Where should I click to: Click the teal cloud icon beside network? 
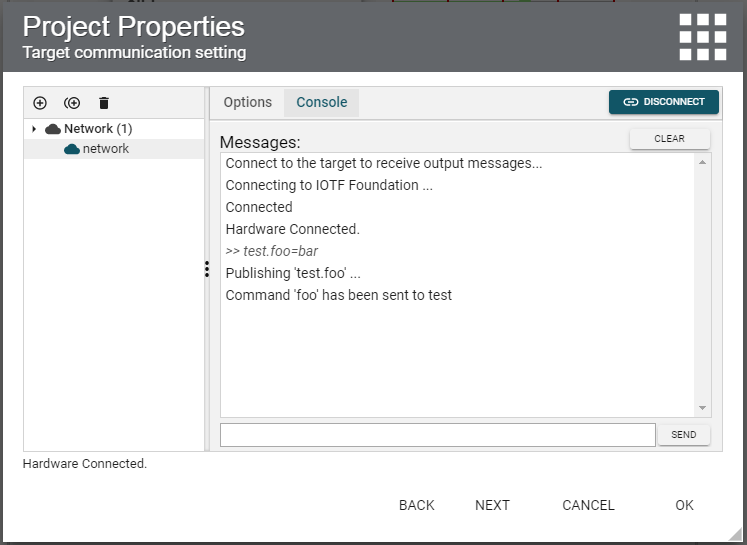[72, 149]
